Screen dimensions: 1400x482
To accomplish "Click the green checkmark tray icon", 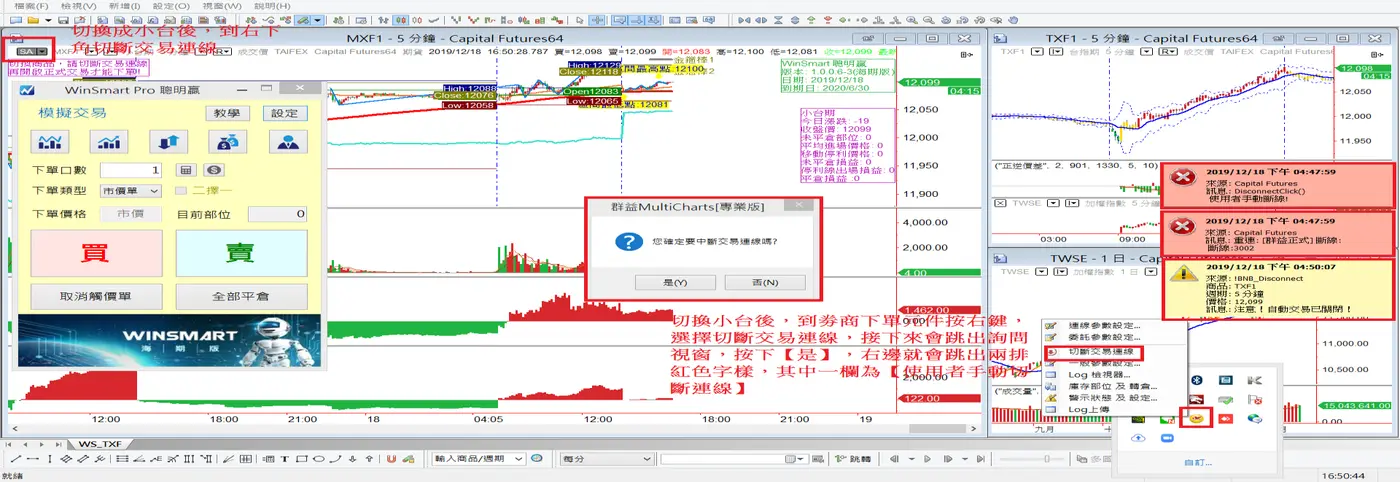I will 1225,400.
